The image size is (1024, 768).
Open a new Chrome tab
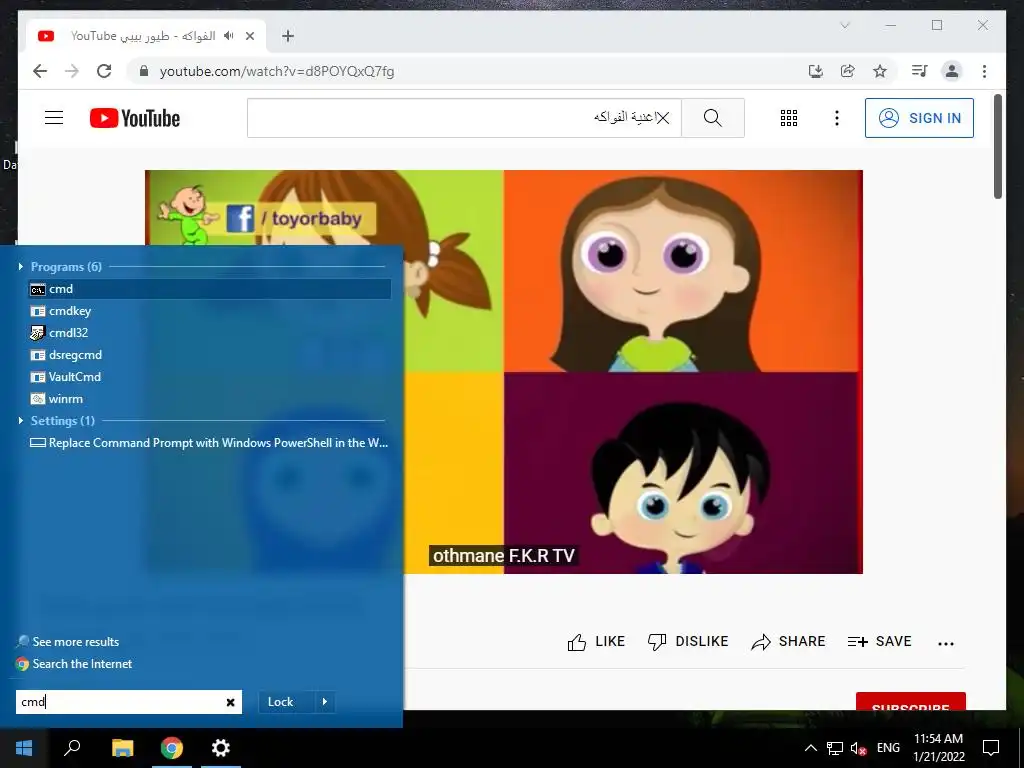288,36
